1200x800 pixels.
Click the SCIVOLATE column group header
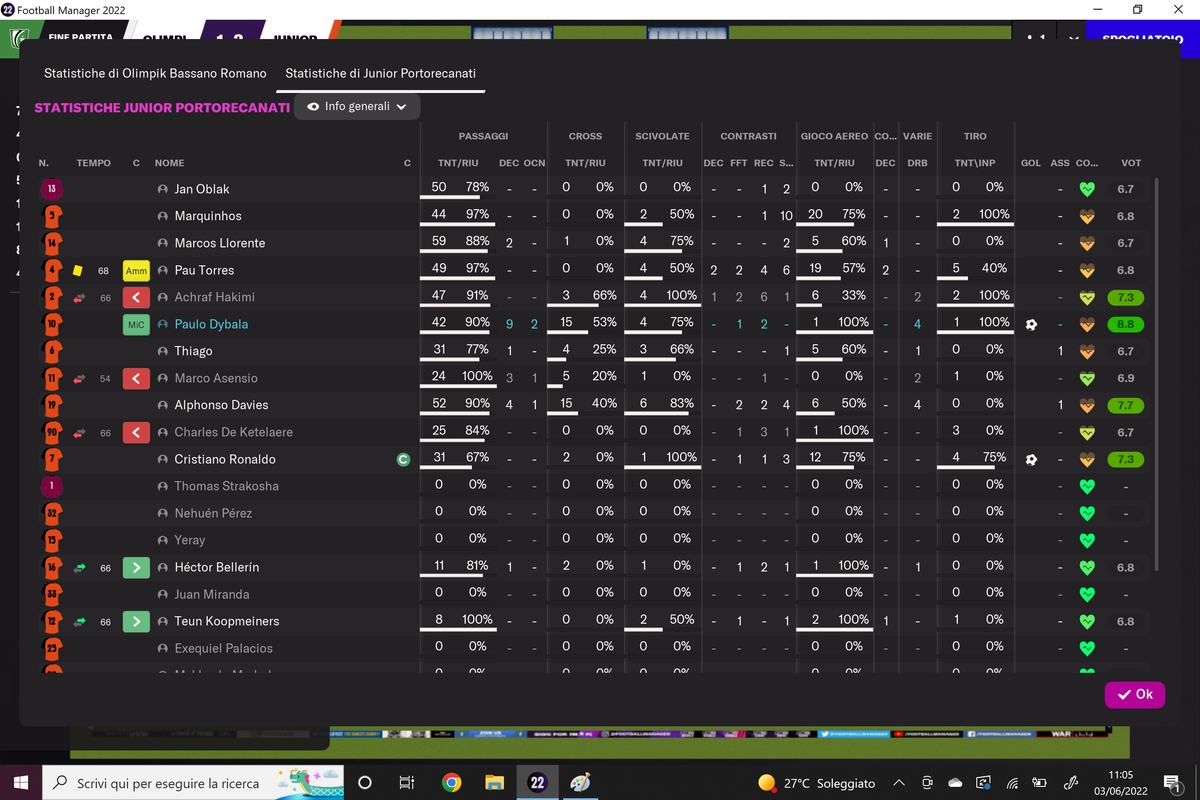(x=662, y=136)
